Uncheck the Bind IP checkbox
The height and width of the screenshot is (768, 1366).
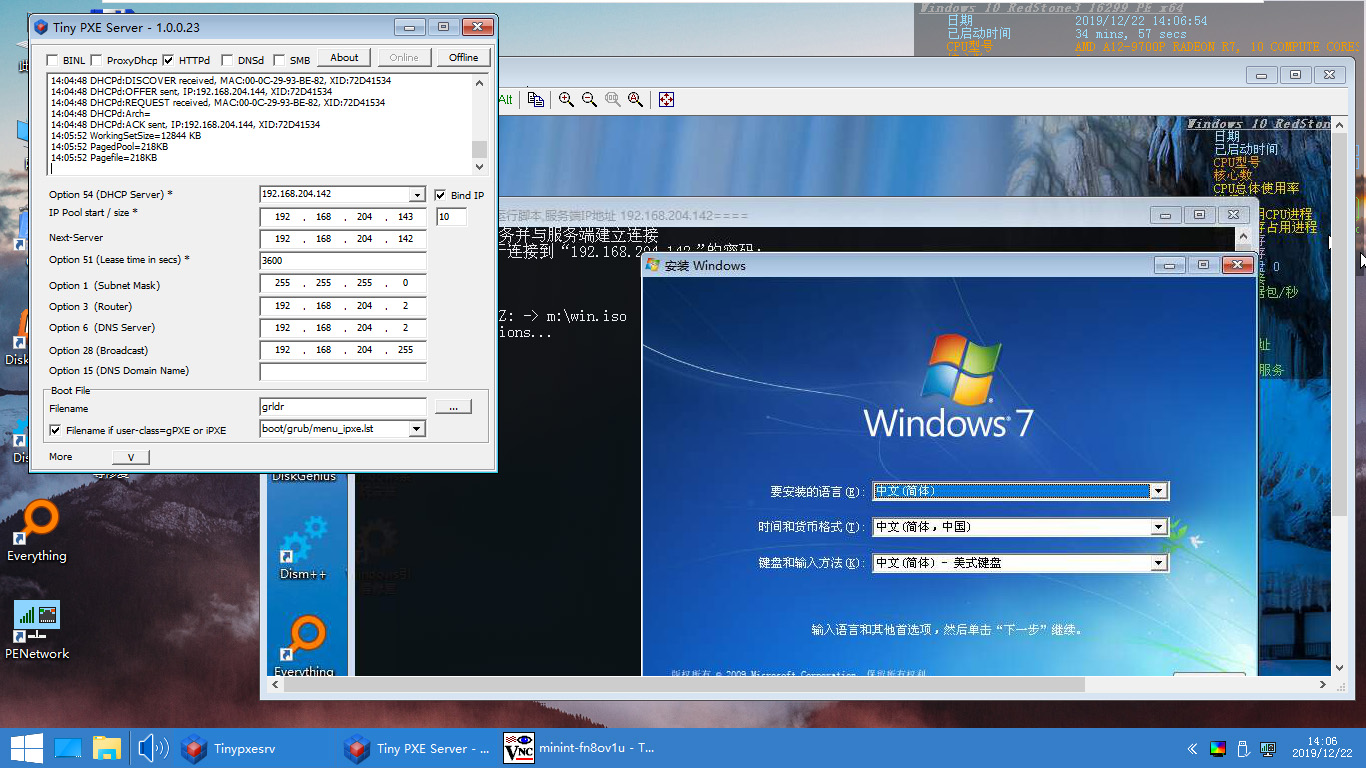440,195
